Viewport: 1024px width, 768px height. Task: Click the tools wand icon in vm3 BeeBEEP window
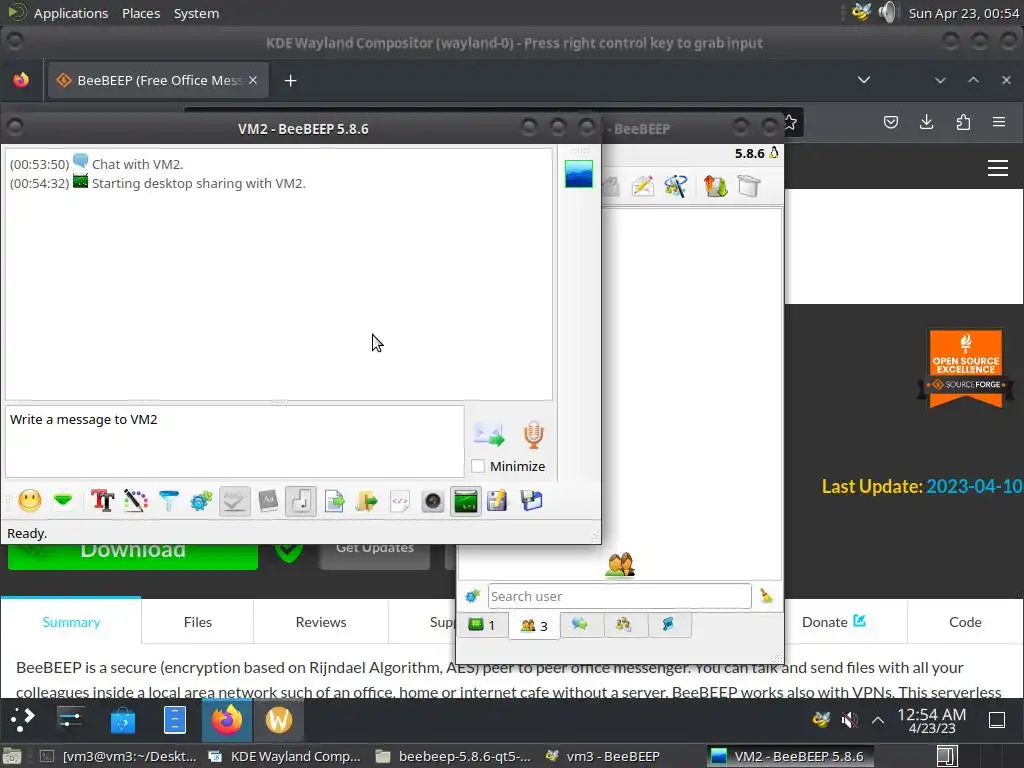(x=676, y=186)
